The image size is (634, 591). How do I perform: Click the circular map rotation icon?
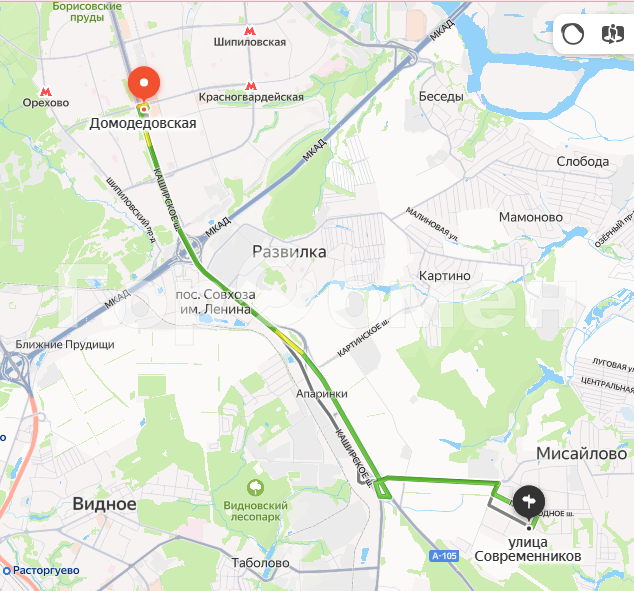tap(573, 34)
